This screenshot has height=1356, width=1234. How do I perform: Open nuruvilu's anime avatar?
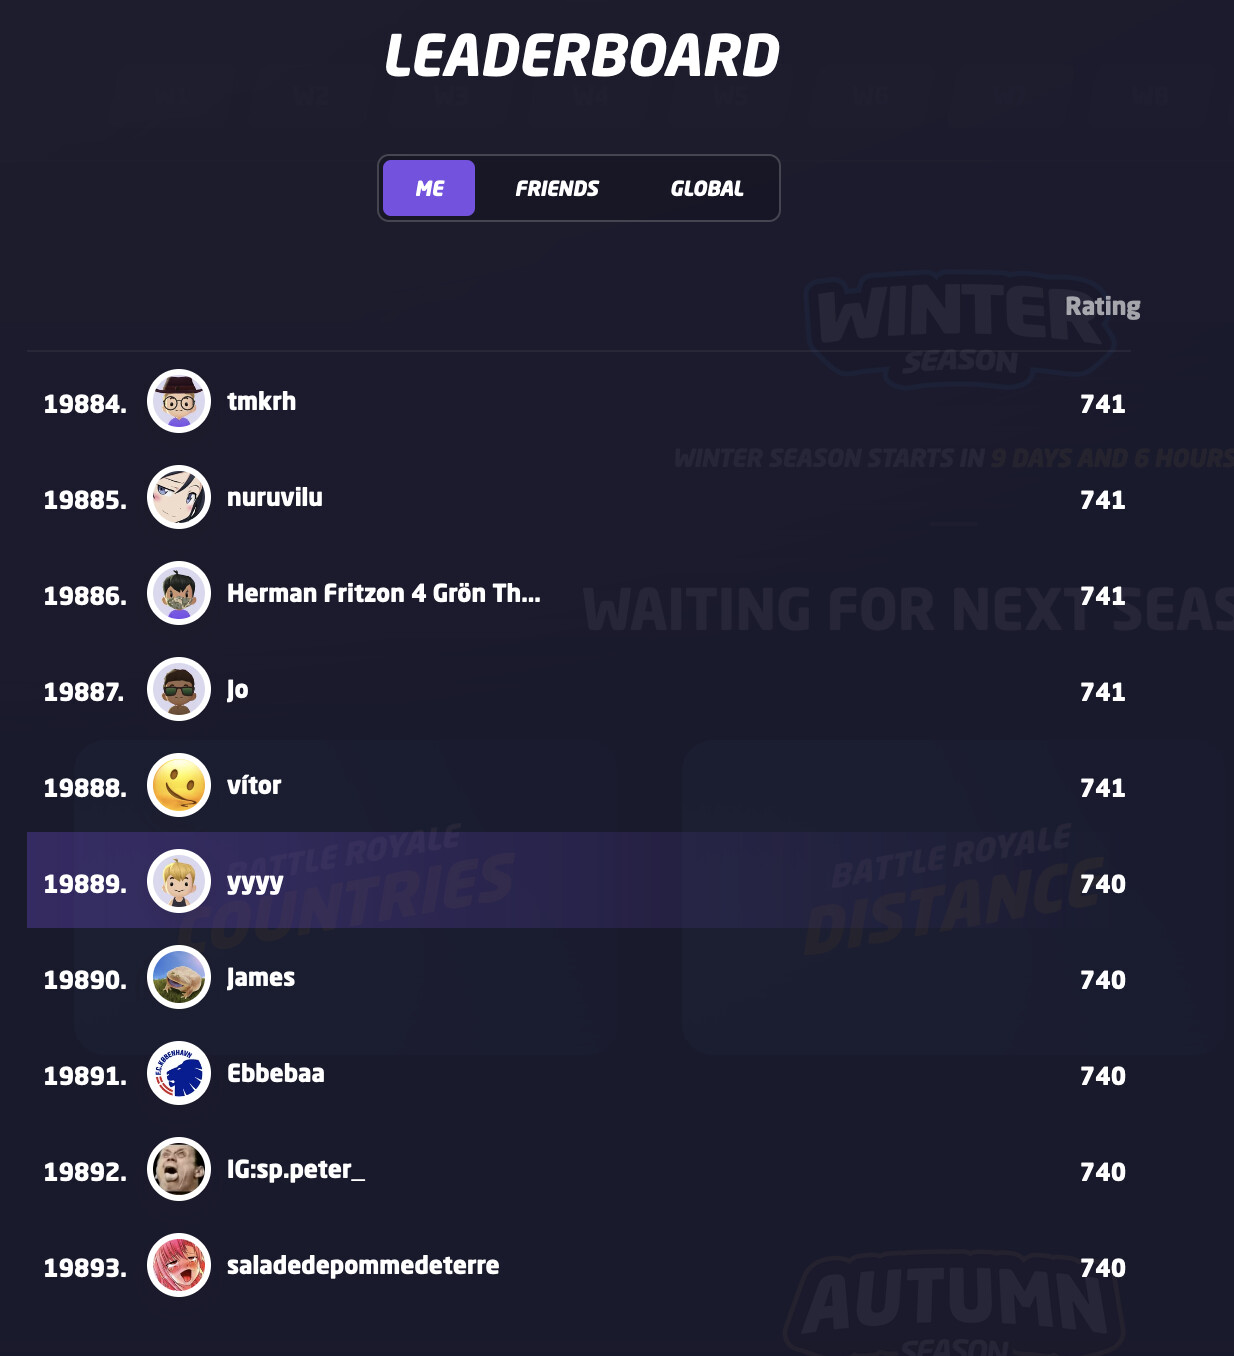(x=179, y=497)
